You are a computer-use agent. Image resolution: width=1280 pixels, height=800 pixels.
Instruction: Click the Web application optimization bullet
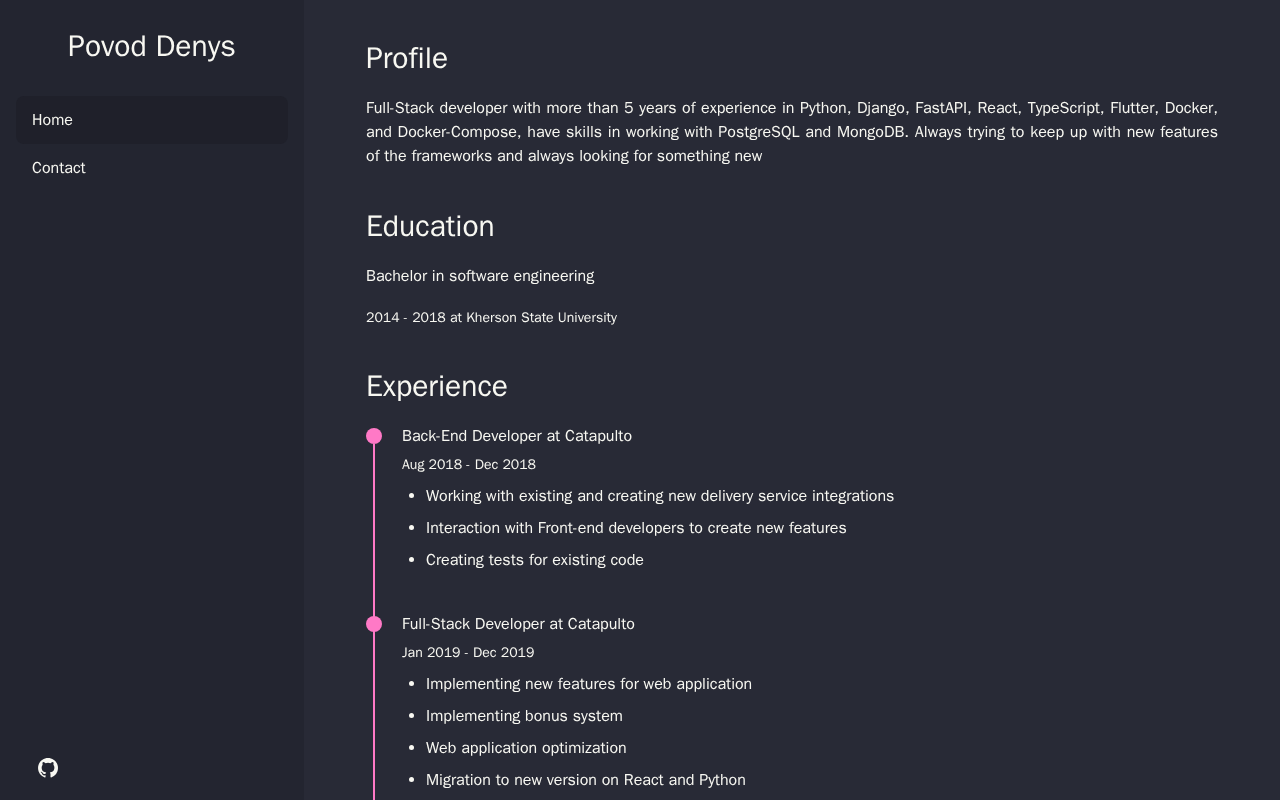pyautogui.click(x=526, y=748)
